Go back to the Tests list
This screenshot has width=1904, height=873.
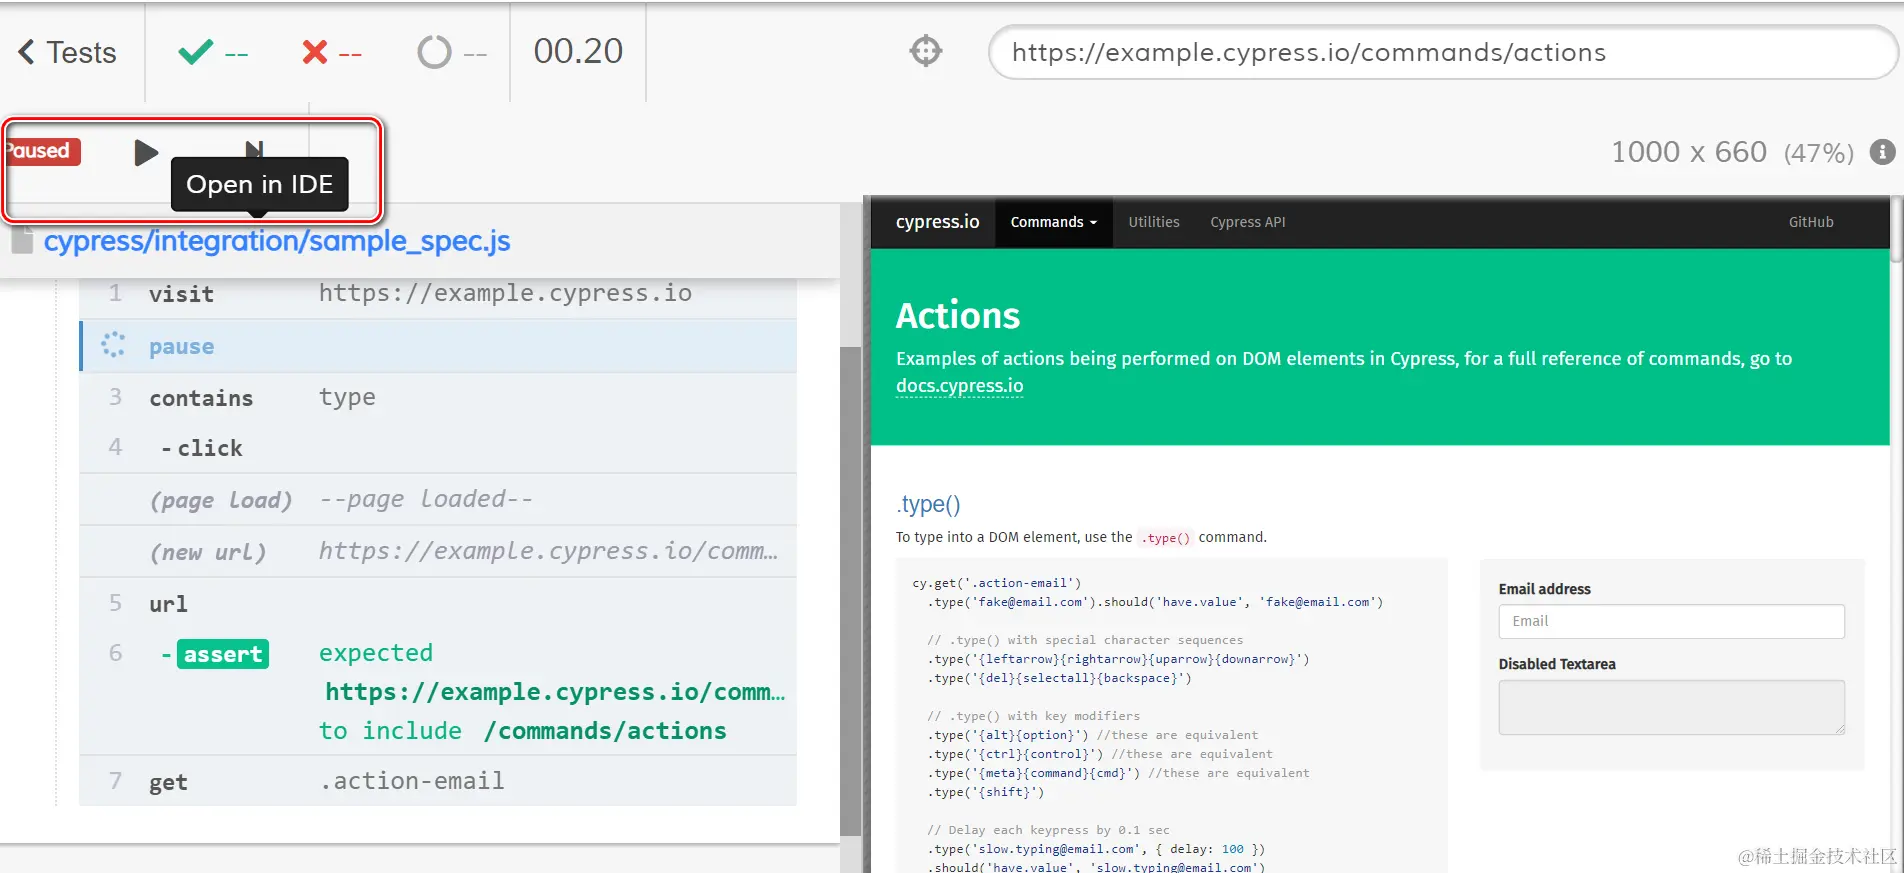(x=67, y=52)
